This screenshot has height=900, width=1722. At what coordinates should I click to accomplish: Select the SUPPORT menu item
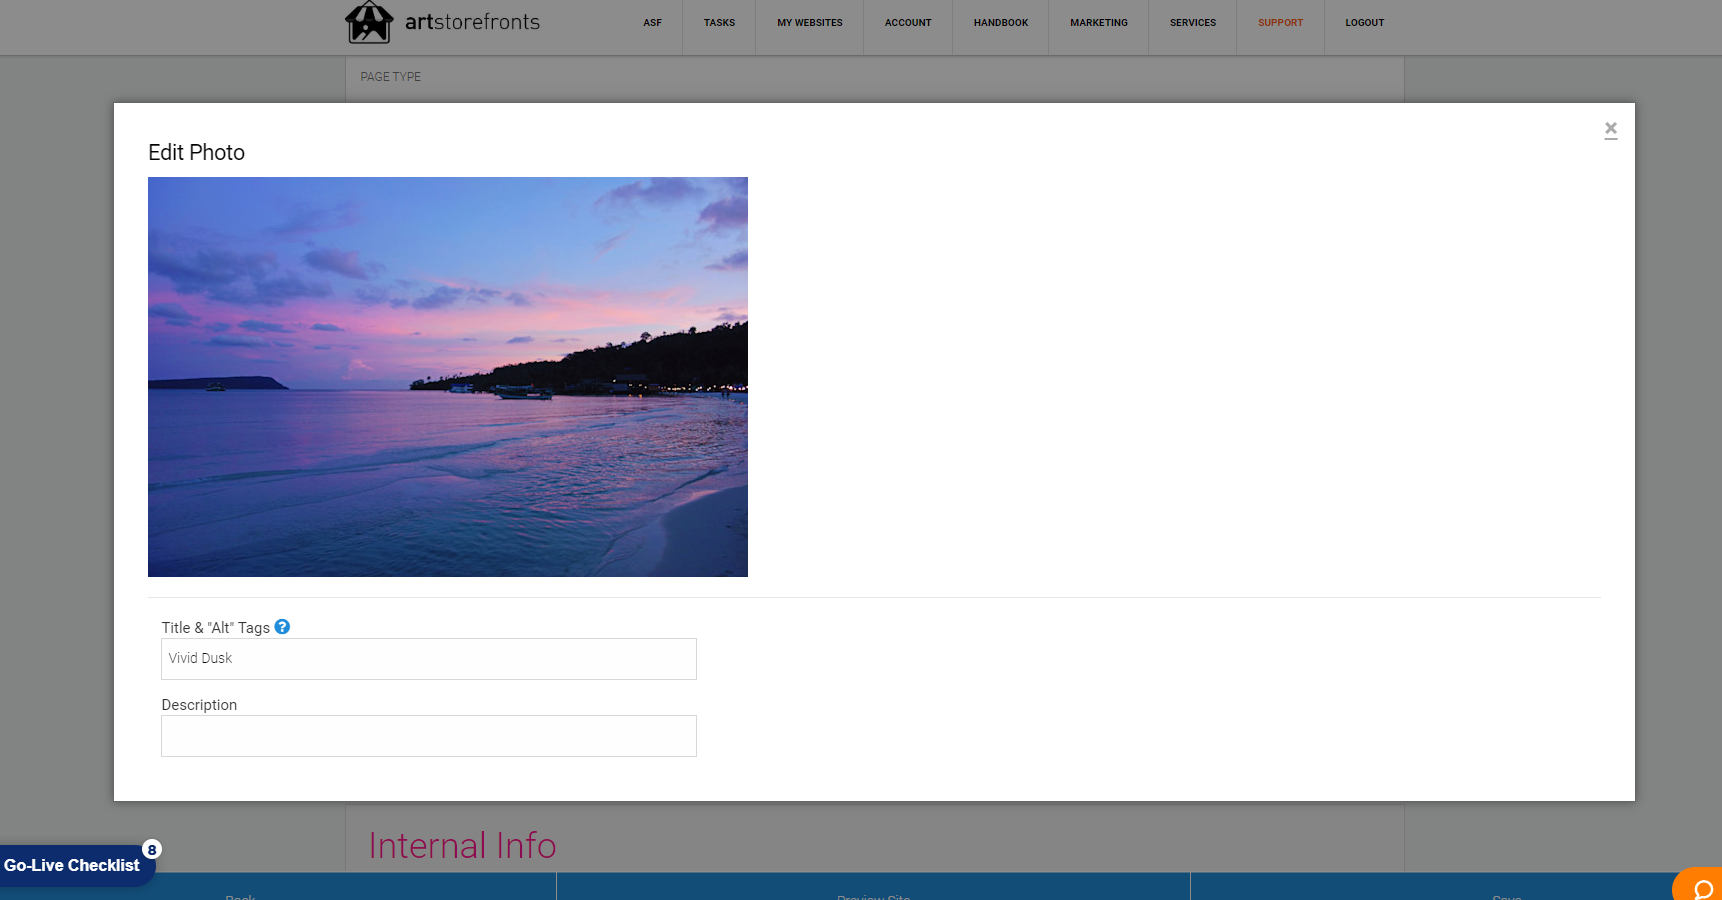tap(1280, 22)
